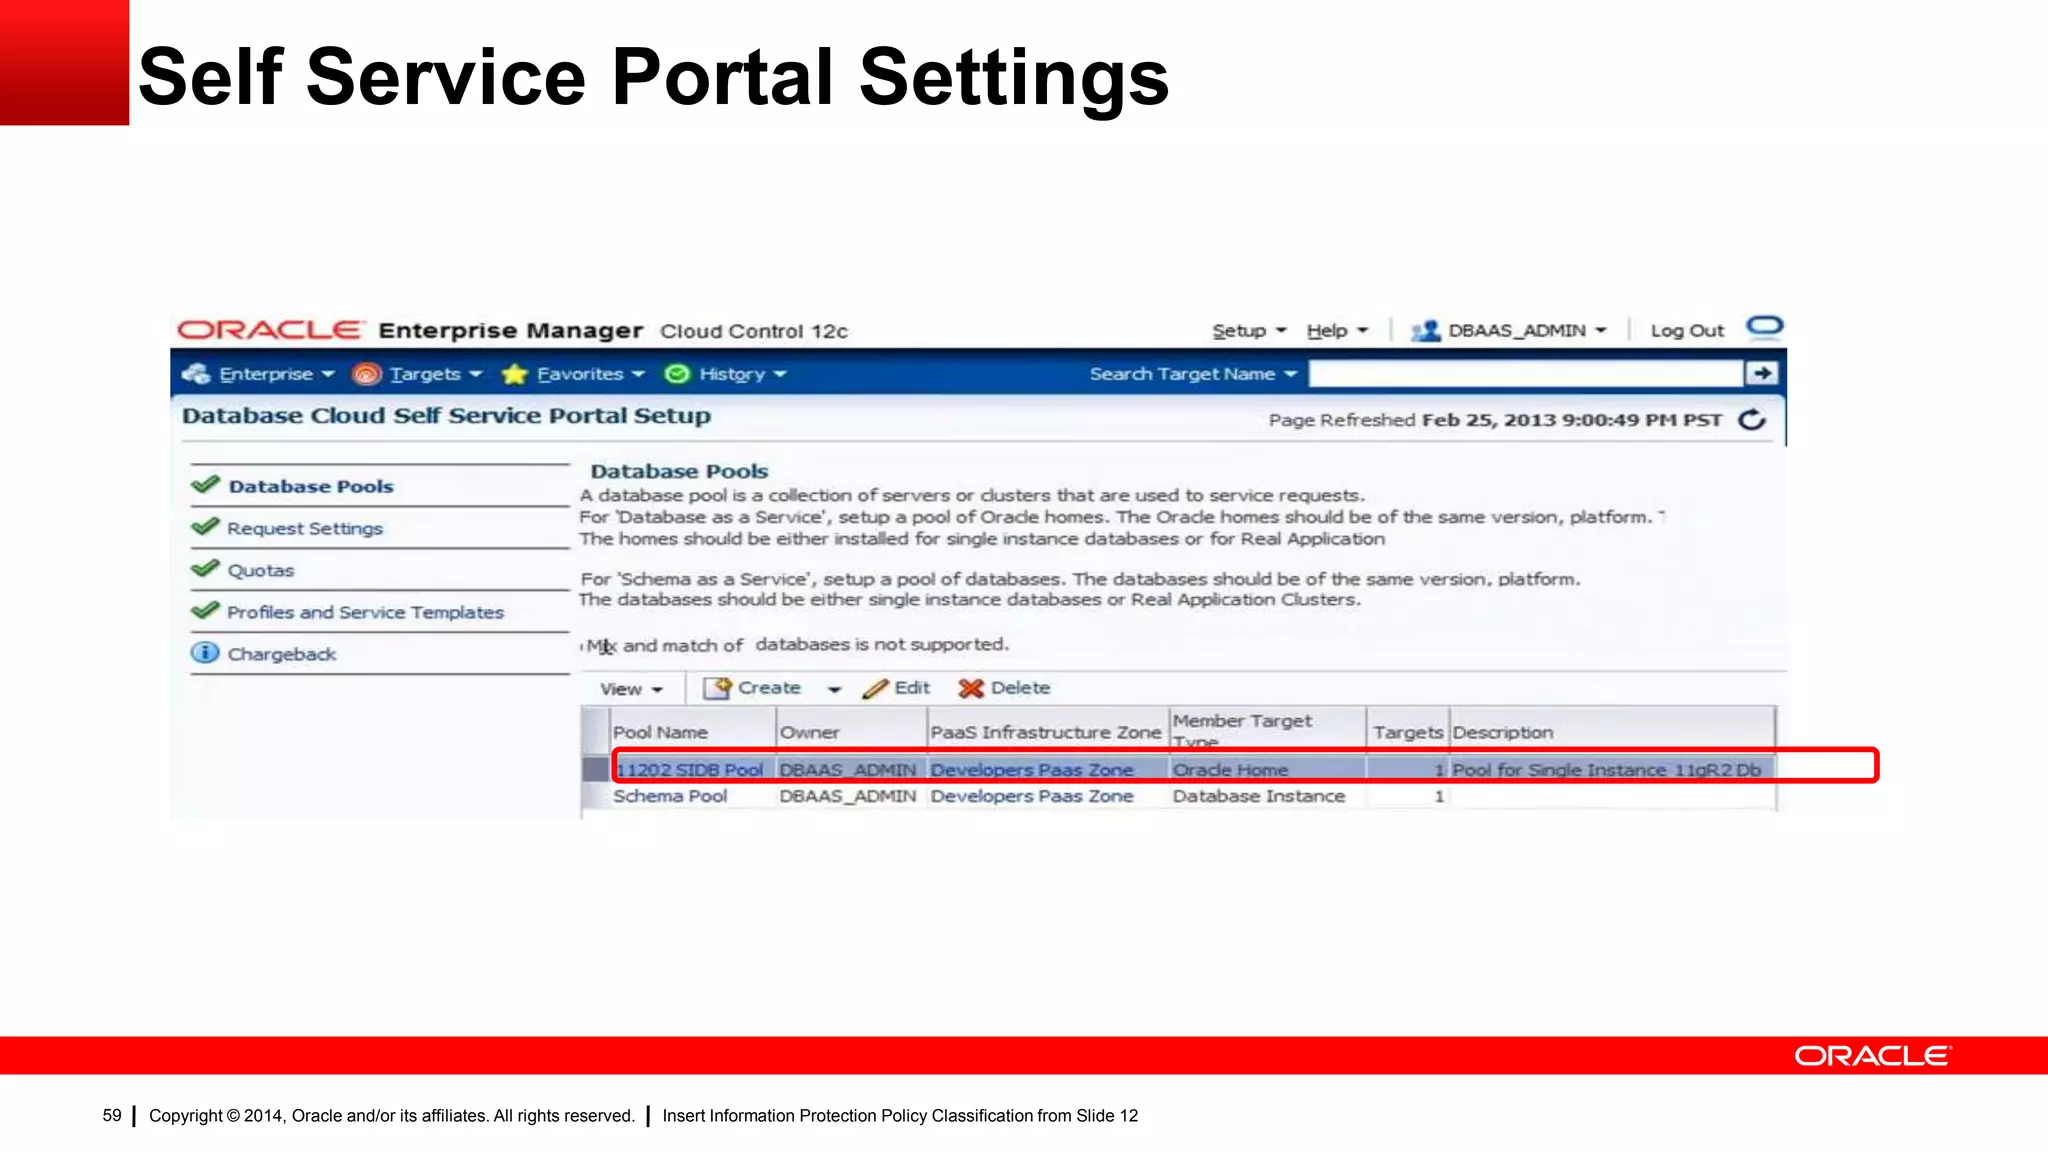Click the Targets bullseye icon
This screenshot has width=2048, height=1152.
pyautogui.click(x=367, y=374)
